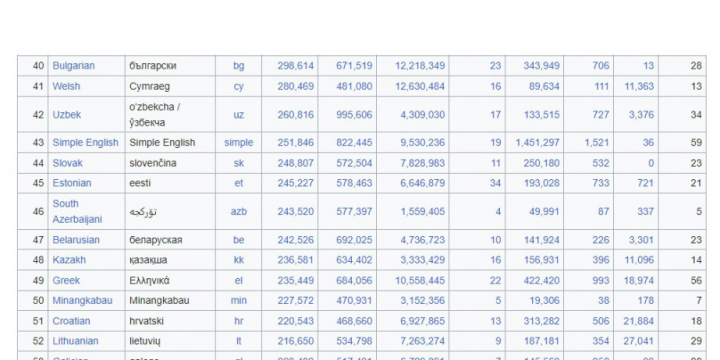Open the Kazakh language link

(x=69, y=260)
